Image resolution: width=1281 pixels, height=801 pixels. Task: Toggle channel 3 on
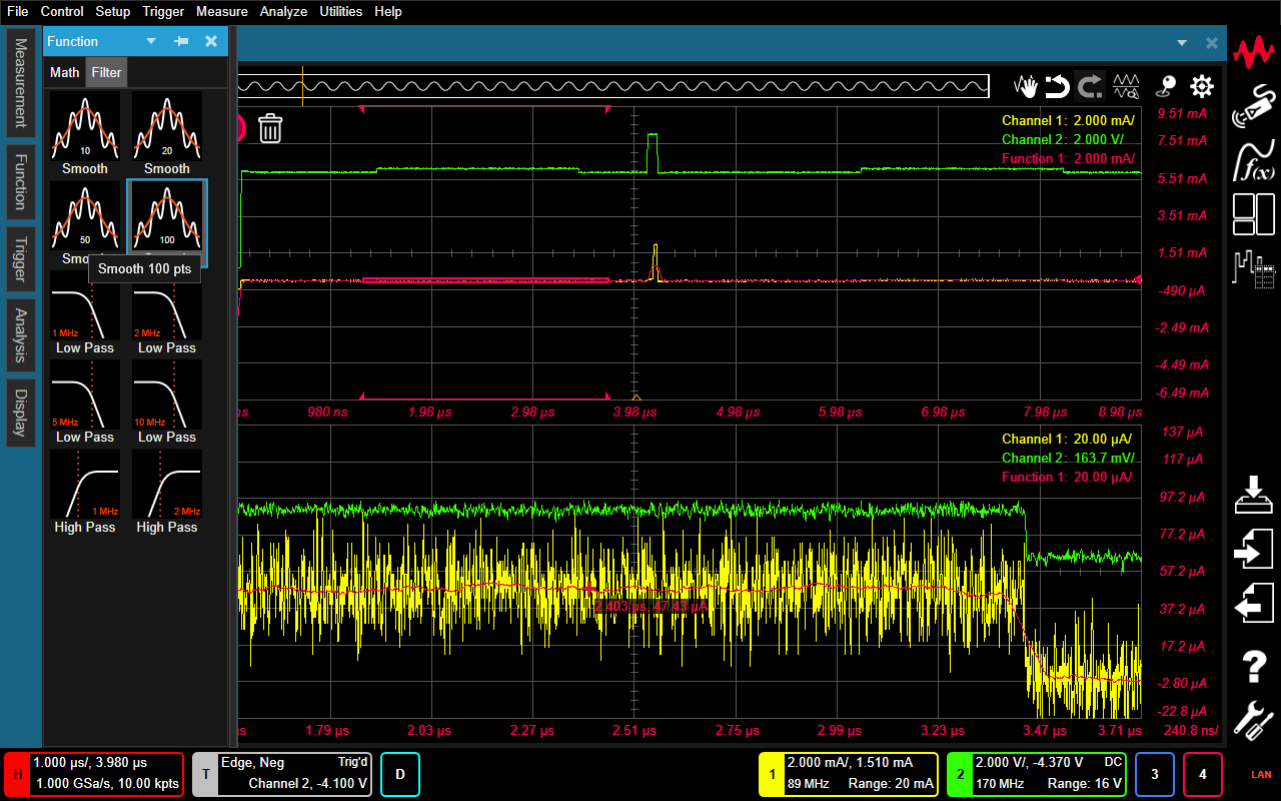click(x=1154, y=774)
